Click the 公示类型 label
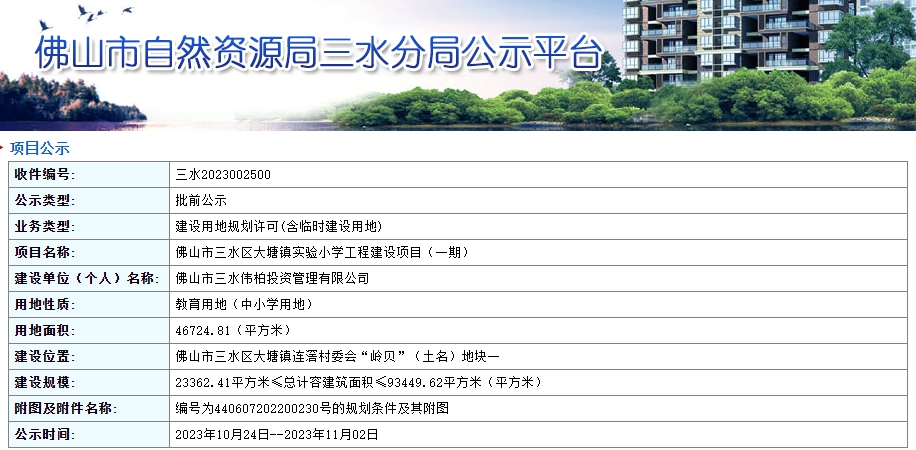916x450 pixels. point(45,200)
